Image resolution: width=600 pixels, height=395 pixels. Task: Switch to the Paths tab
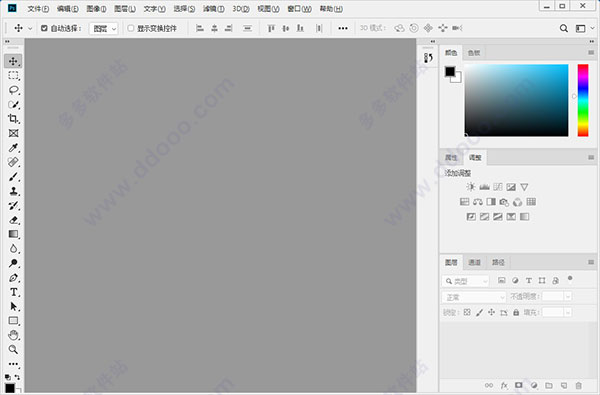(498, 262)
